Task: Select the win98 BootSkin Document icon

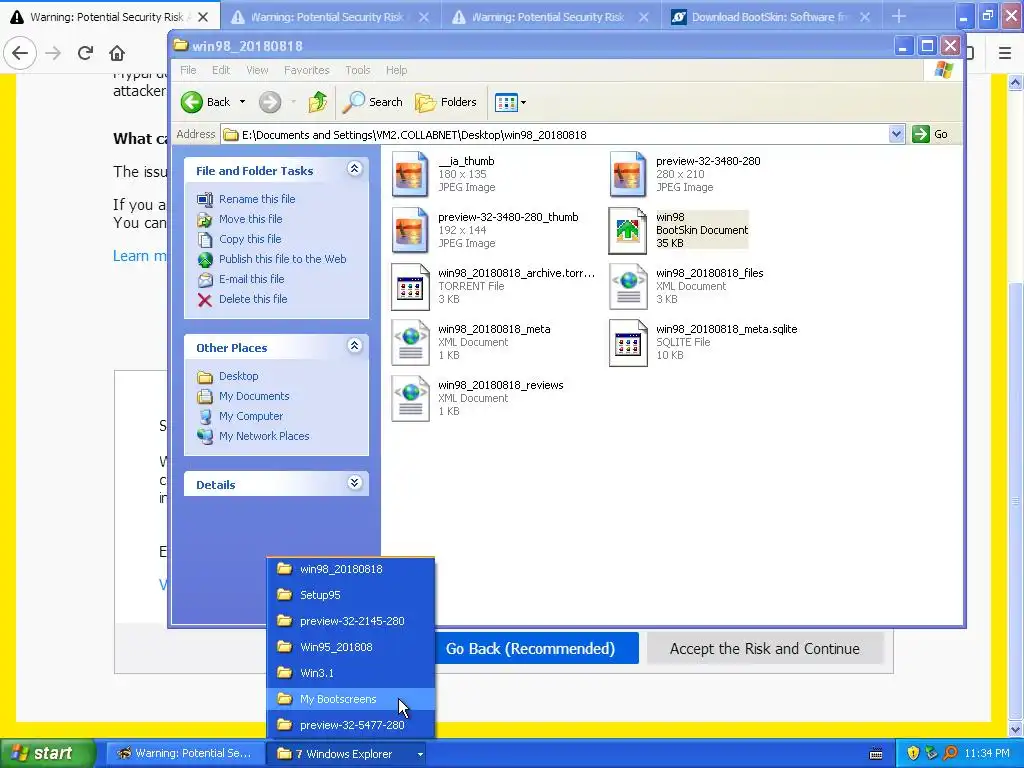Action: click(628, 231)
